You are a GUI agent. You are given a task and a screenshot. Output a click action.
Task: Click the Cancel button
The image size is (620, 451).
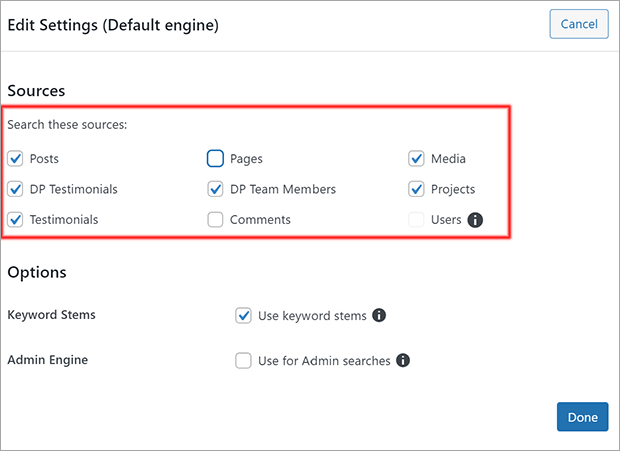(579, 24)
